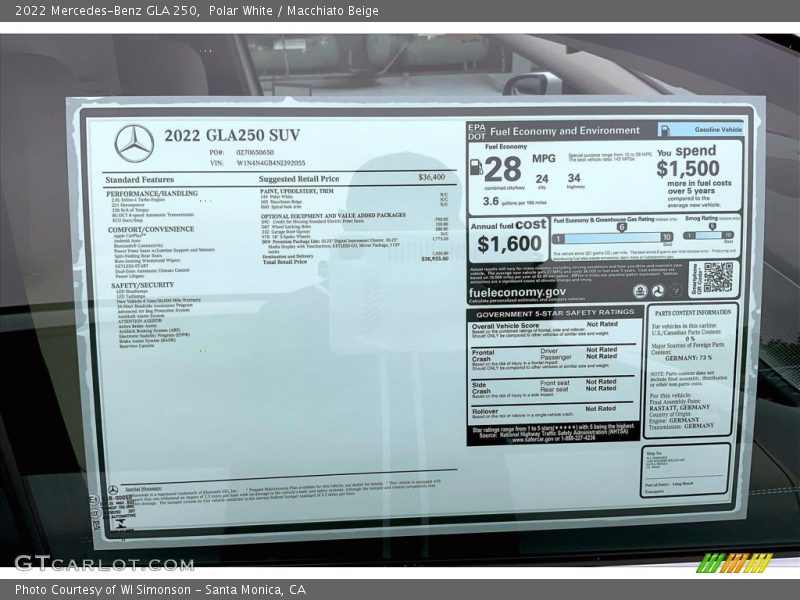Click the 'Port of Entry: Long Beach' line
Image resolution: width=800 pixels, height=600 pixels.
tap(669, 484)
